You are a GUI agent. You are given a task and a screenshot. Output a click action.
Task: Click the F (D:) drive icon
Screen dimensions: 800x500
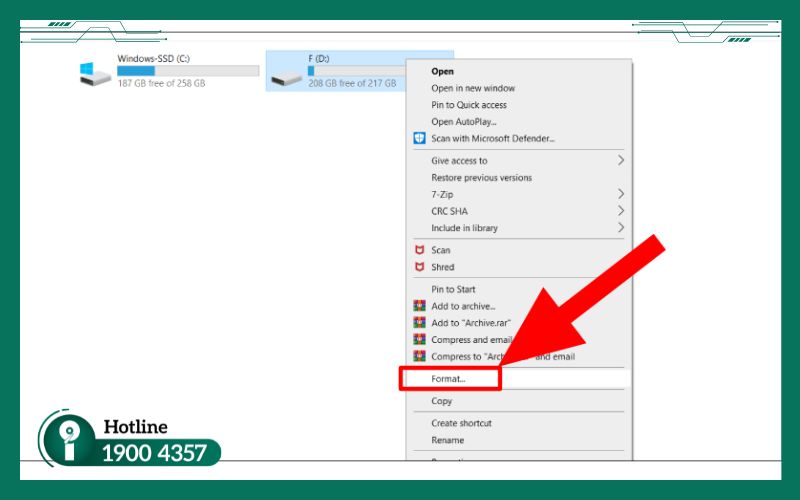click(286, 74)
